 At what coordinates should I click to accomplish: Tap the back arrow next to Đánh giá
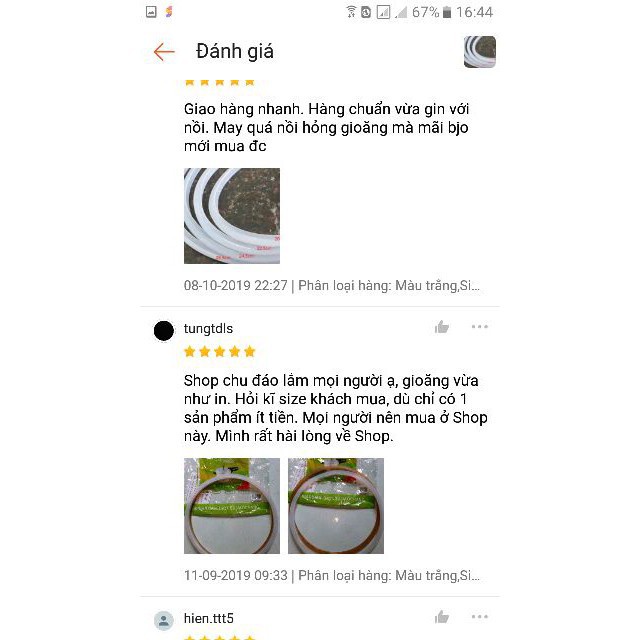(x=164, y=52)
